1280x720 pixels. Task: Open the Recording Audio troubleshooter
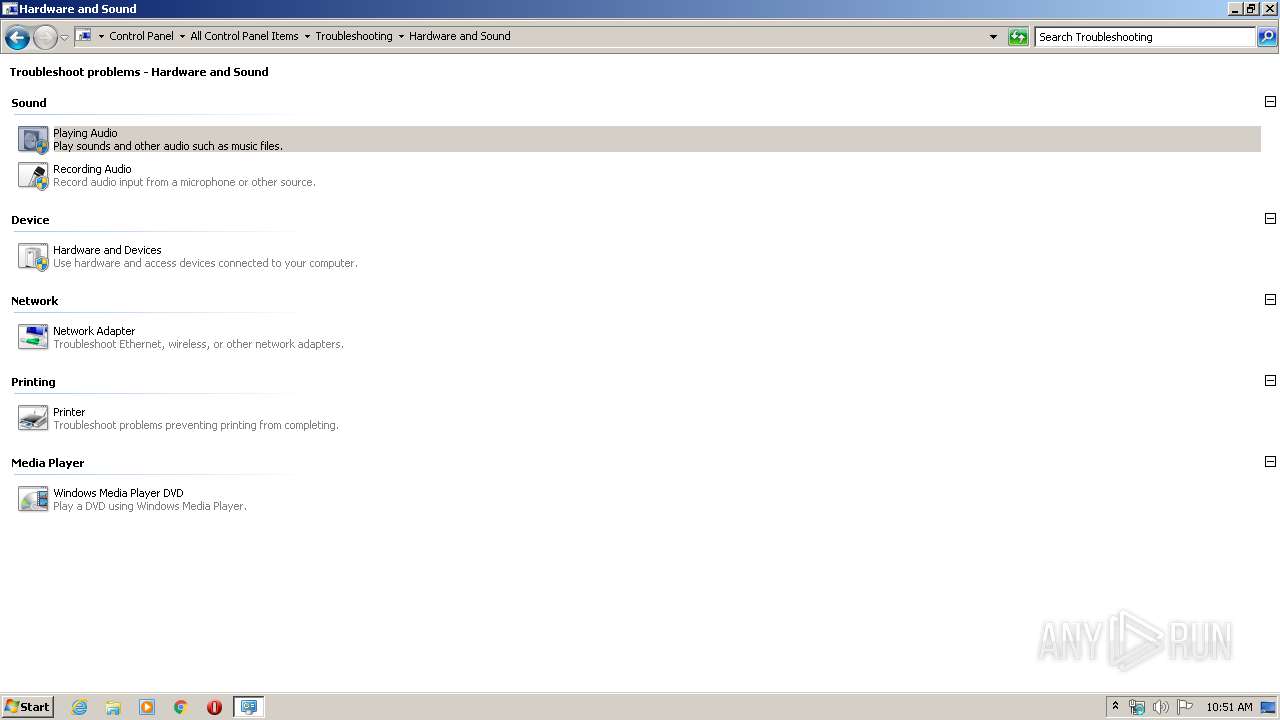92,169
